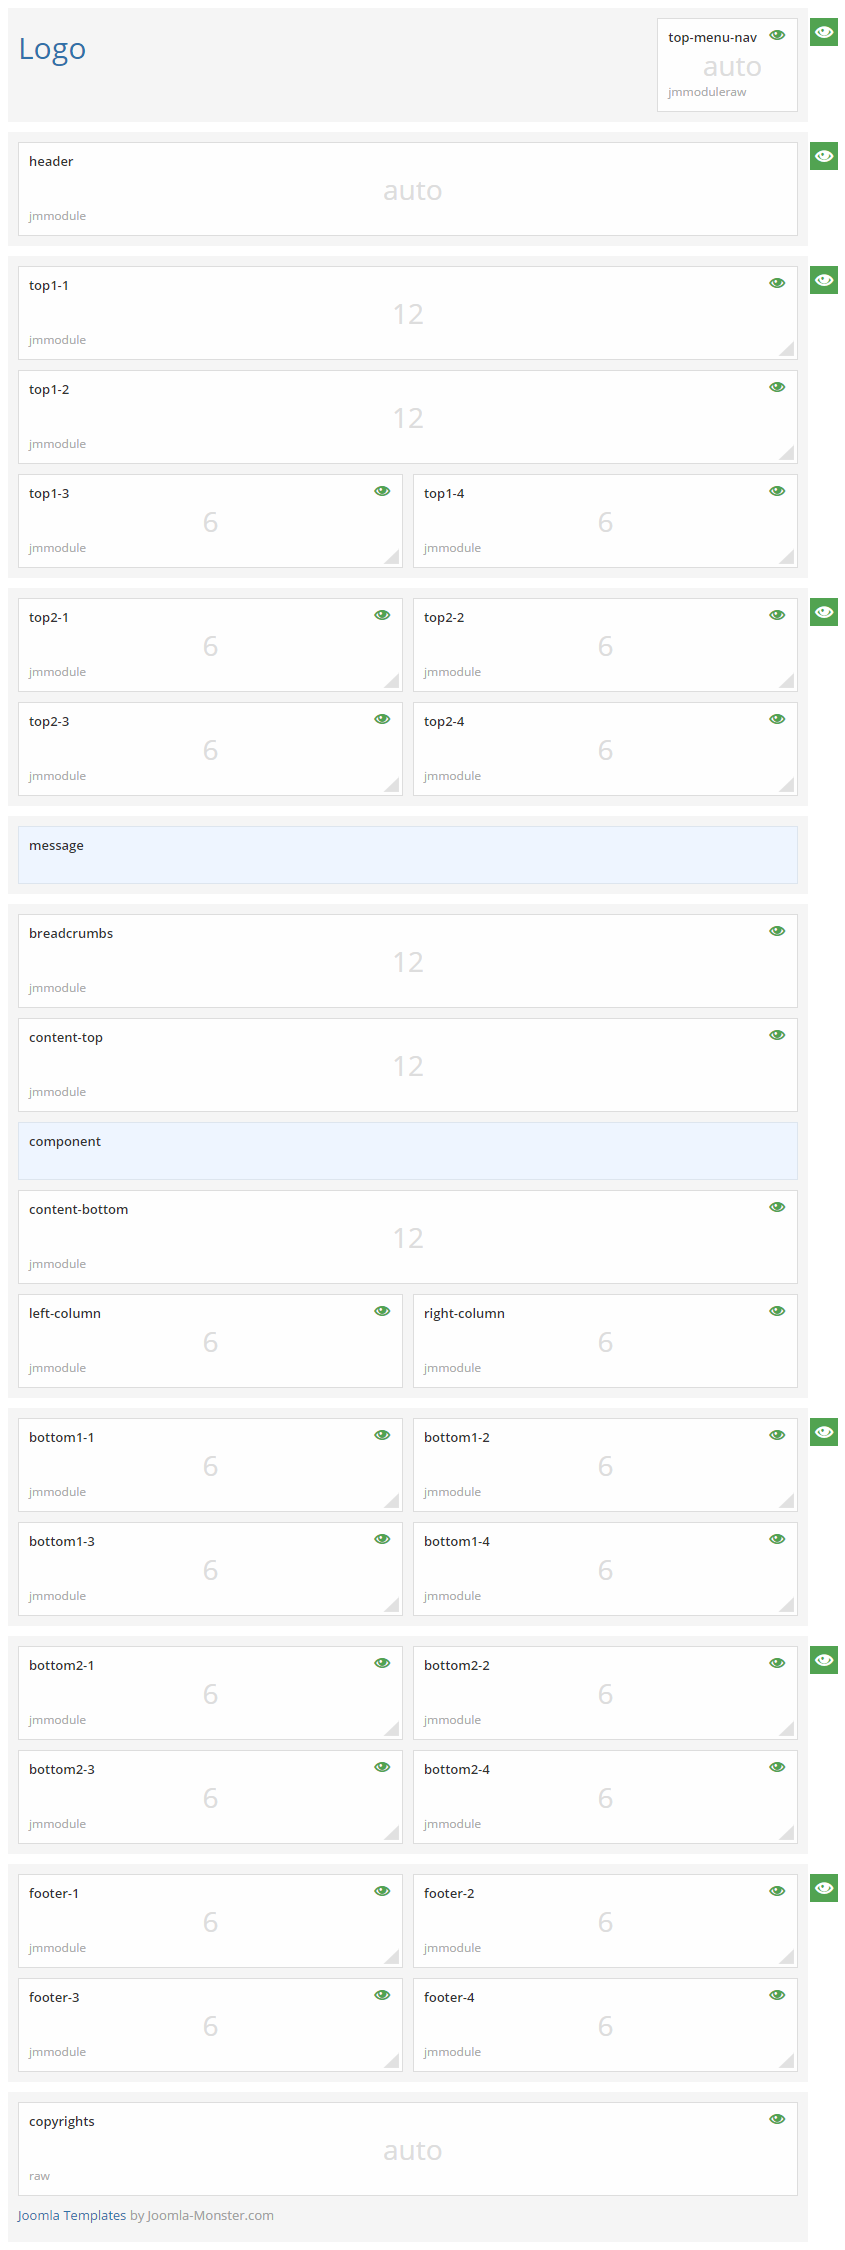Click the green eye button beside the bottom1 row
This screenshot has height=2250, width=845.
[x=823, y=1432]
